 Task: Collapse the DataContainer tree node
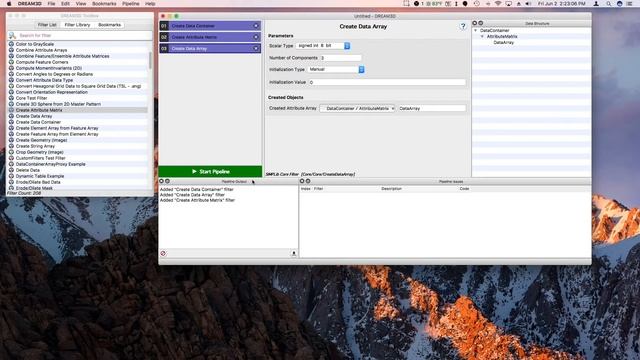pos(476,31)
